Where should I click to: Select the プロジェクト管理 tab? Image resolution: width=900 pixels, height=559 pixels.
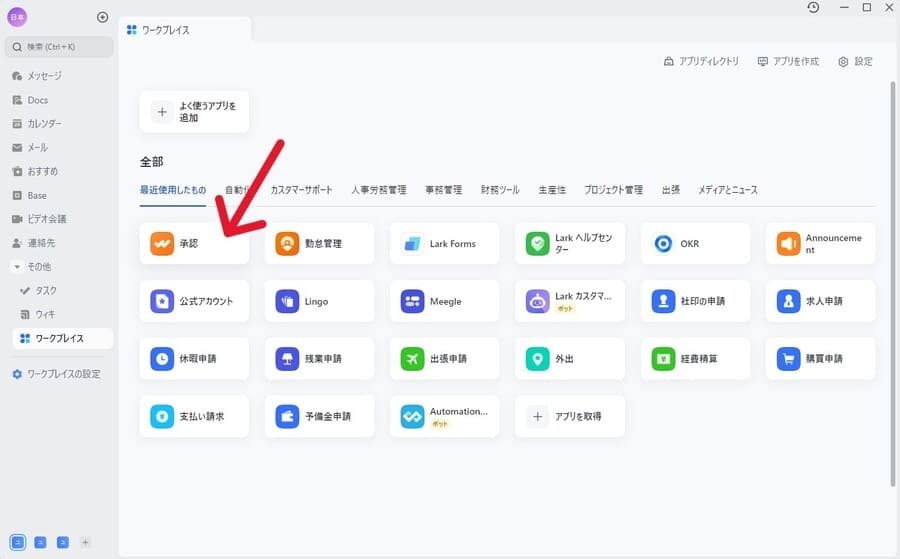(x=614, y=189)
